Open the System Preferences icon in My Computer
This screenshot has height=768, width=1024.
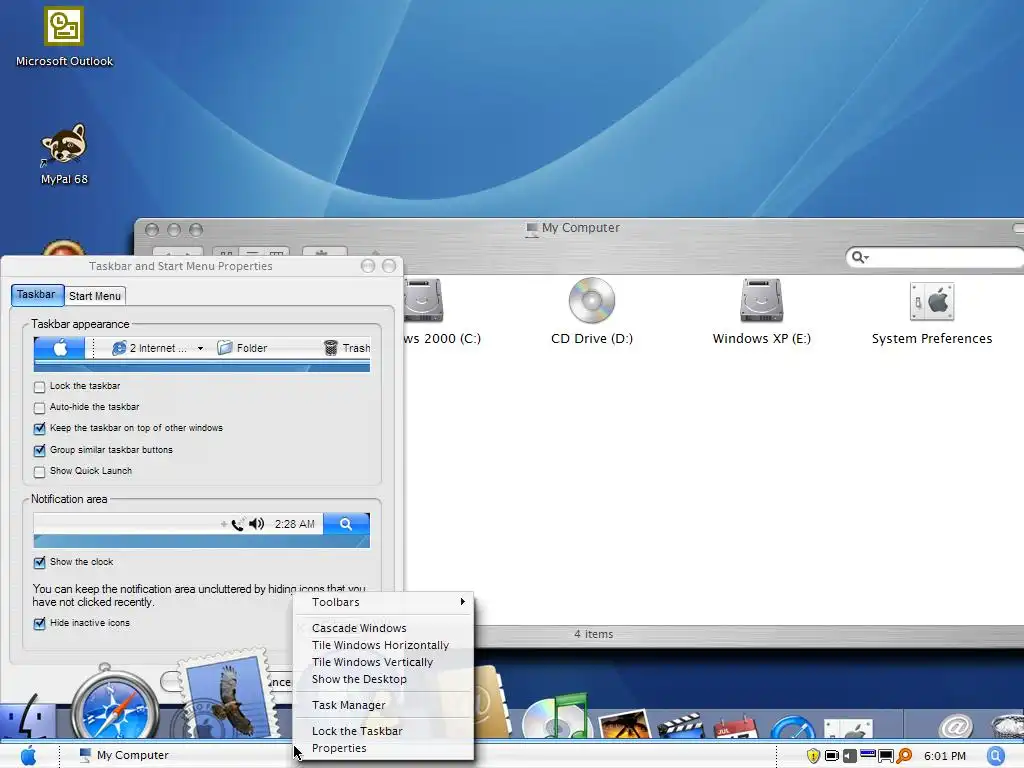(x=932, y=301)
